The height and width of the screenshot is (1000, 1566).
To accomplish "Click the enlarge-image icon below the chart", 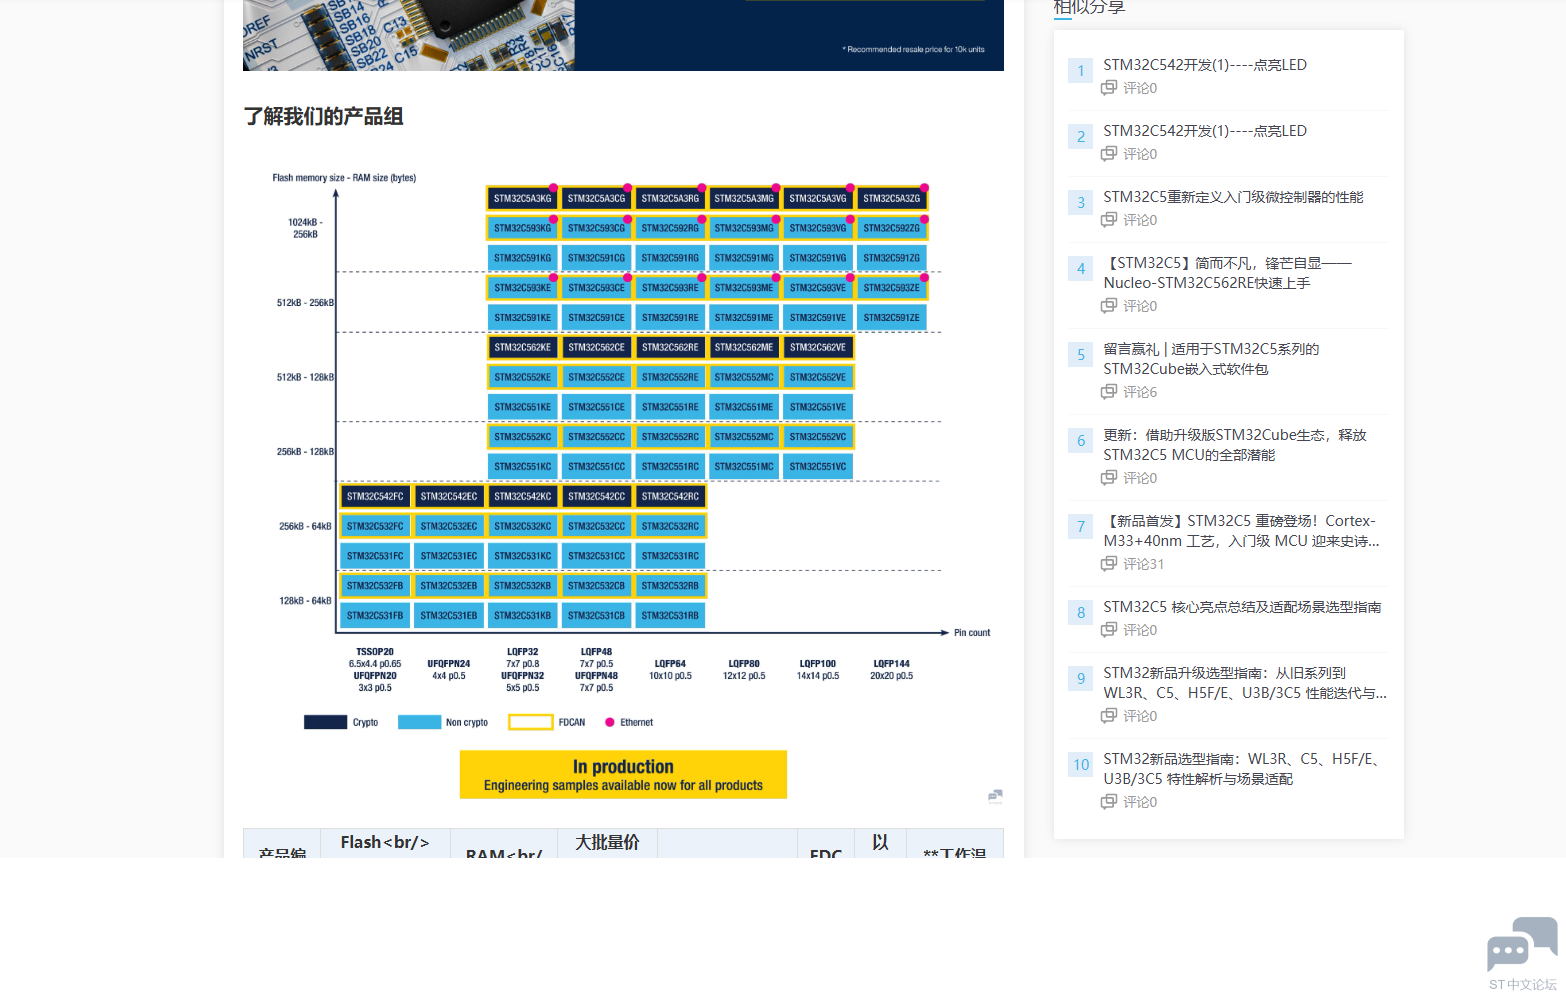I will click(x=995, y=796).
